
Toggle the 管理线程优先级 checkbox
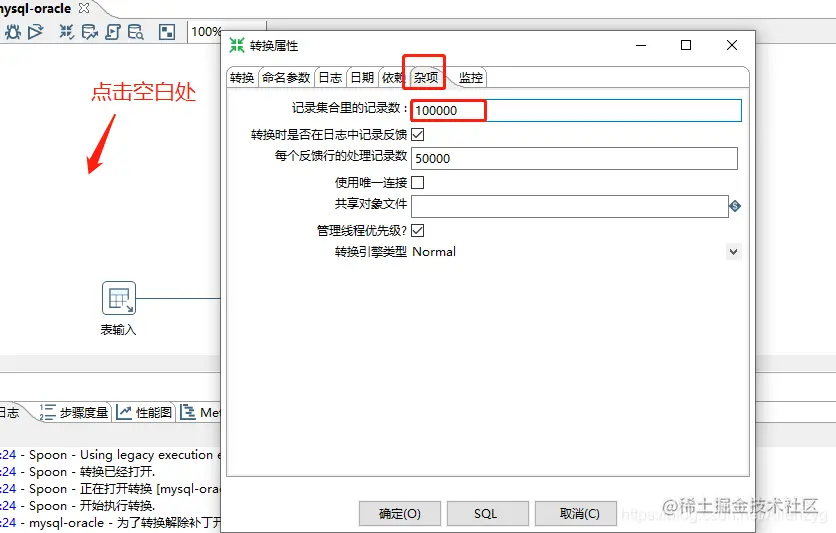point(418,230)
